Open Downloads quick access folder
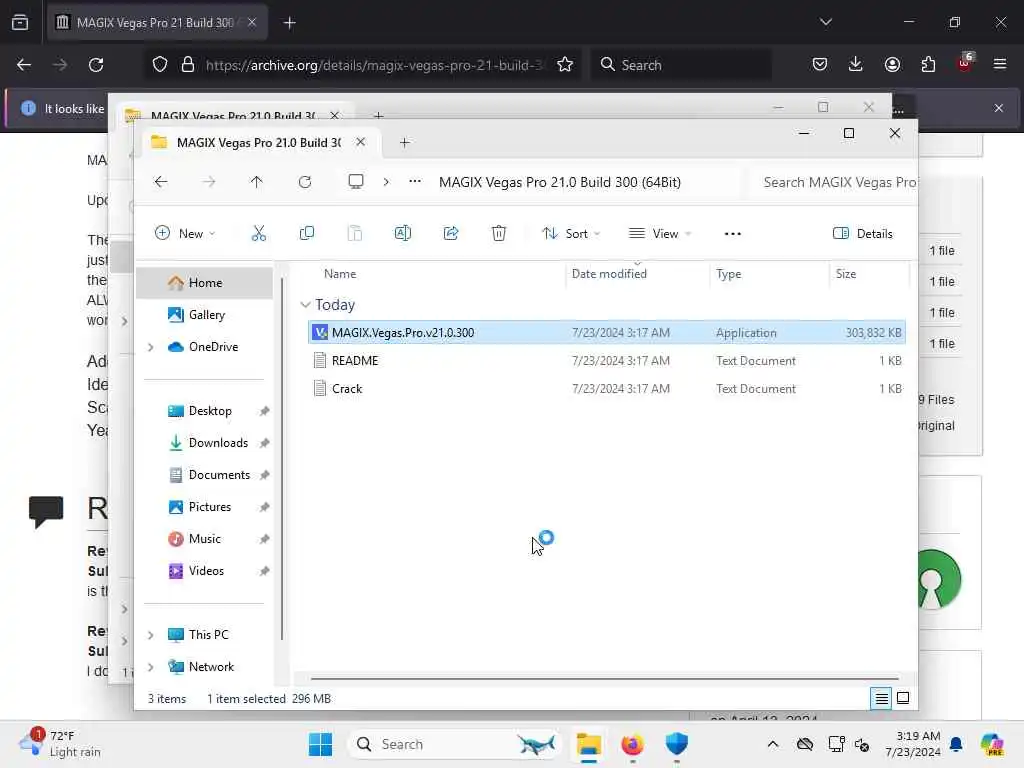Screen dimensions: 1024x768 tap(204, 443)
